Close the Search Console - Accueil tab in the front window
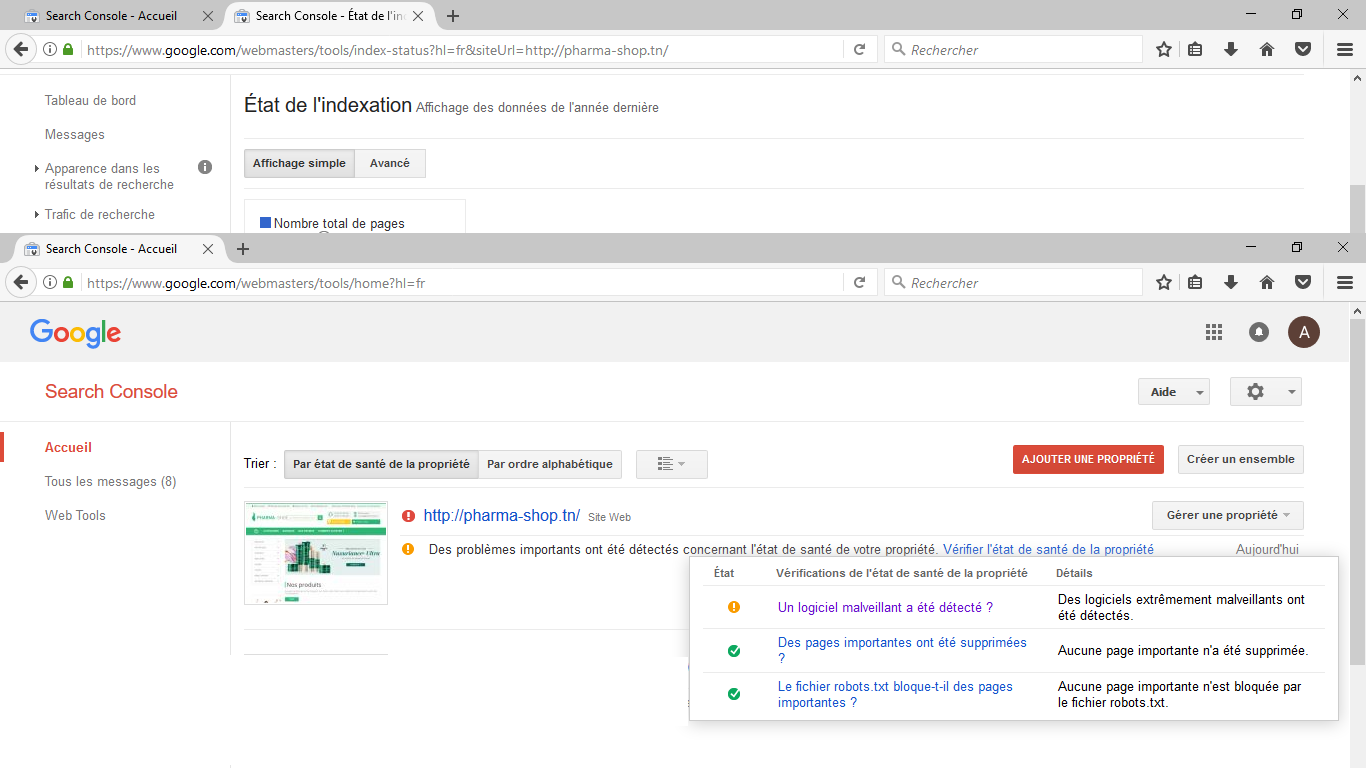The image size is (1366, 768). [208, 249]
